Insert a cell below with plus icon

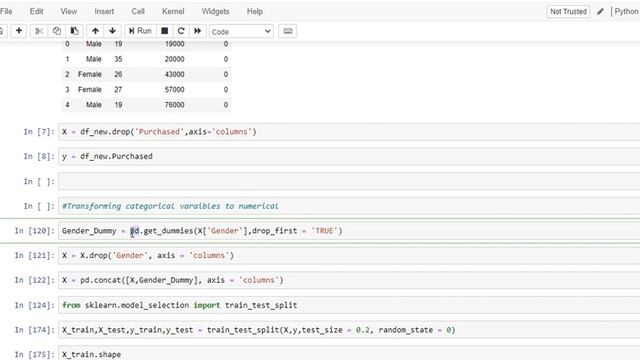tap(19, 31)
